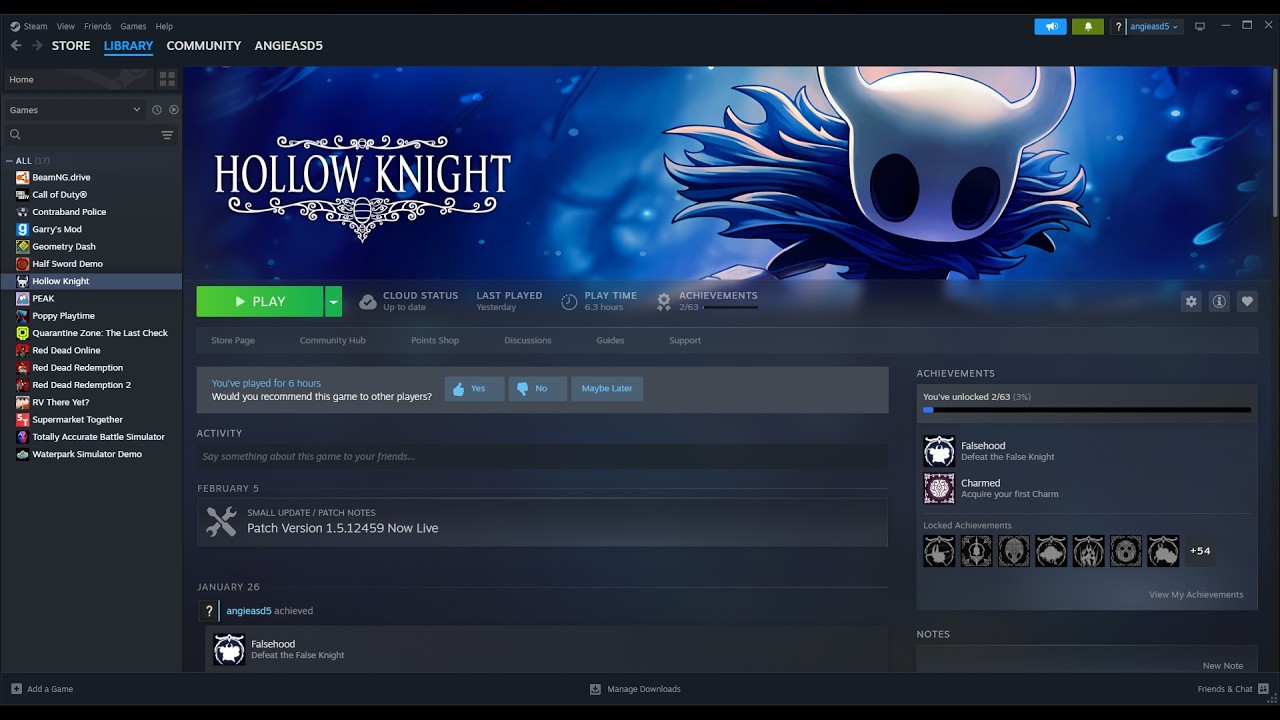
Task: Open Hollow Knight settings gear
Action: coord(1191,301)
